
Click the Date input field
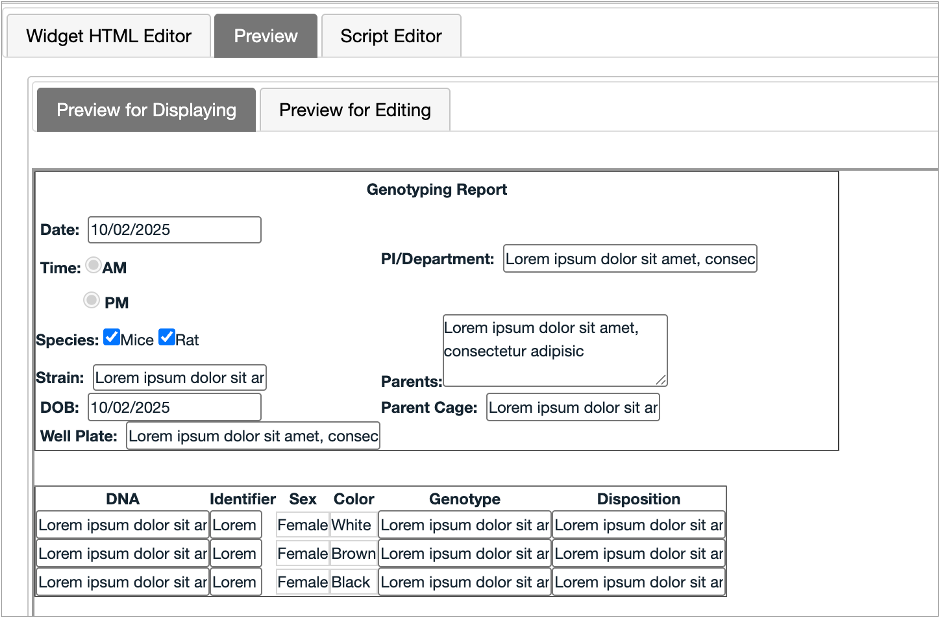(x=174, y=229)
